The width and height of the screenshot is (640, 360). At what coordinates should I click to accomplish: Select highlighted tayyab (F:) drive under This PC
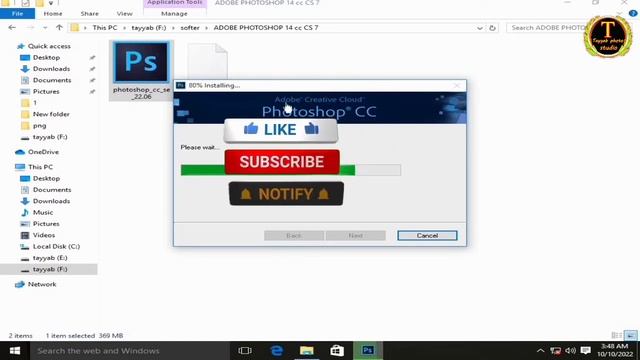pos(49,269)
